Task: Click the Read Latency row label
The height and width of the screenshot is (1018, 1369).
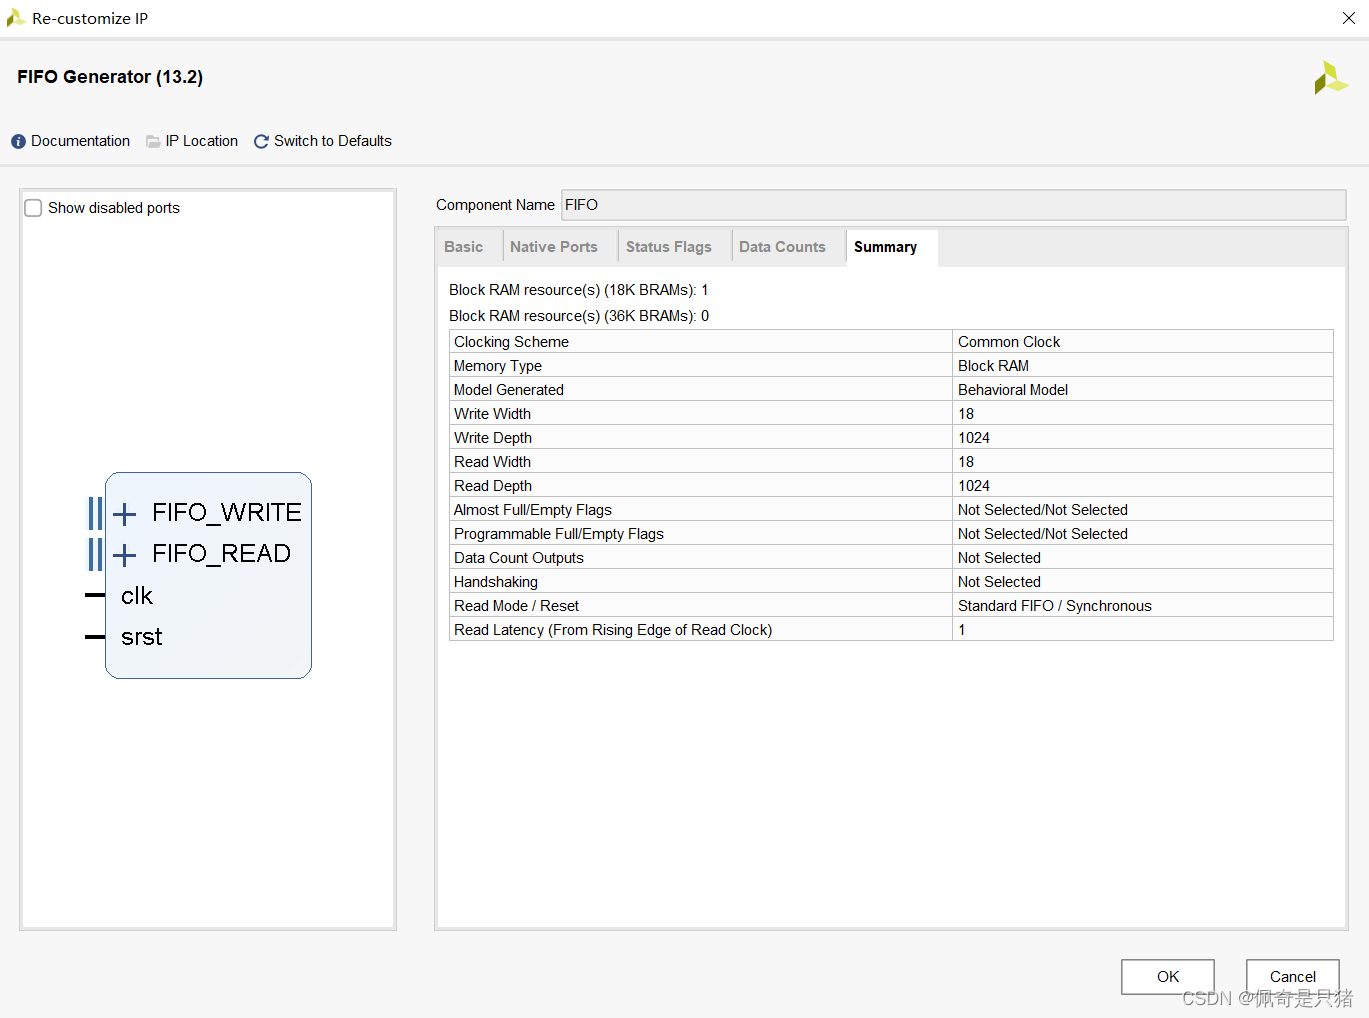Action: click(613, 630)
